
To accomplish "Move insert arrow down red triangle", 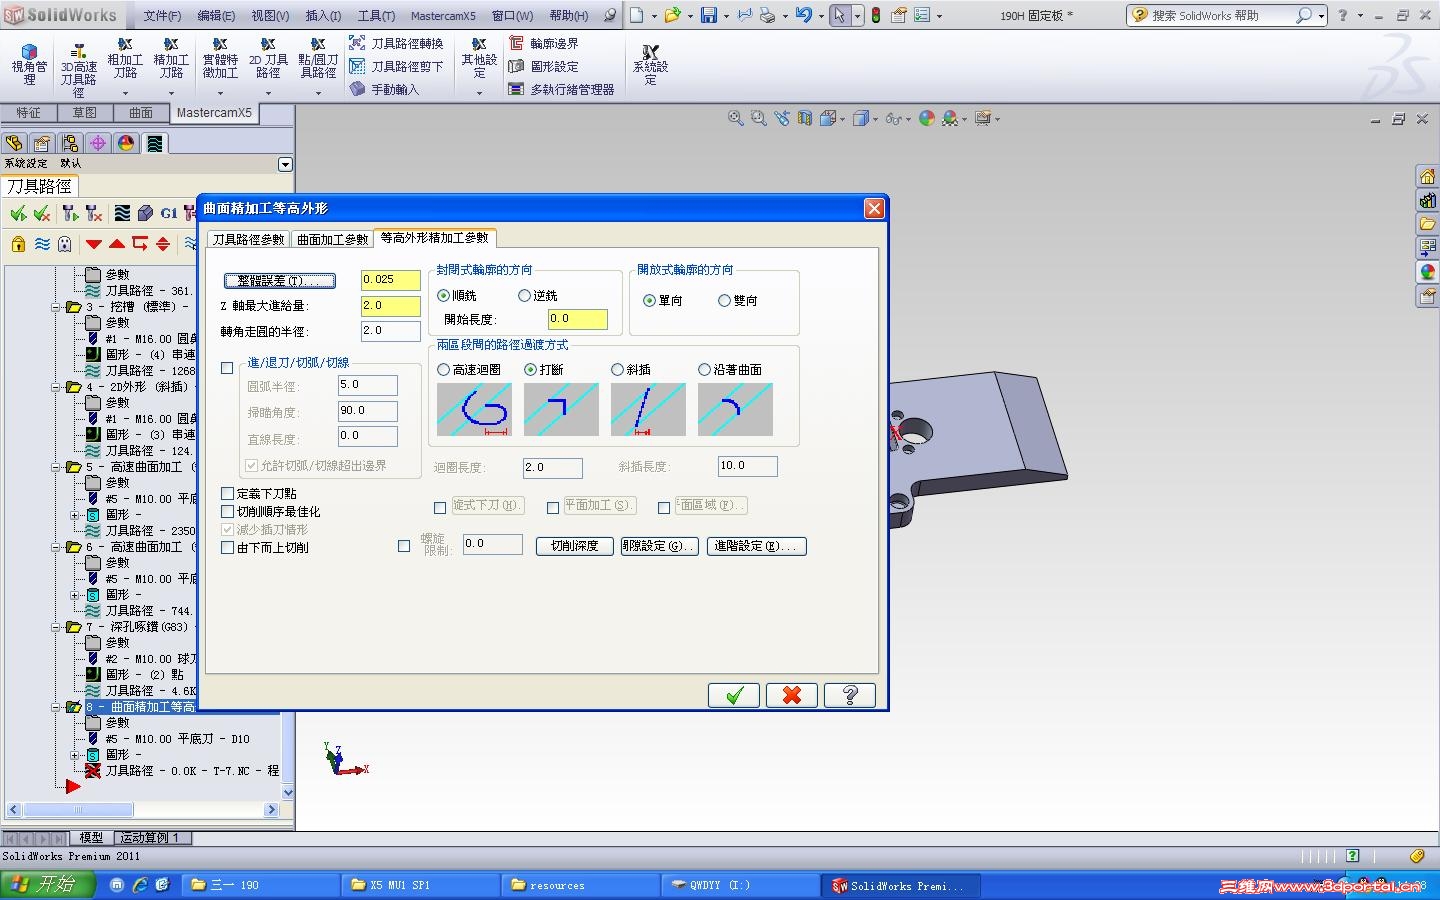I will coord(94,243).
